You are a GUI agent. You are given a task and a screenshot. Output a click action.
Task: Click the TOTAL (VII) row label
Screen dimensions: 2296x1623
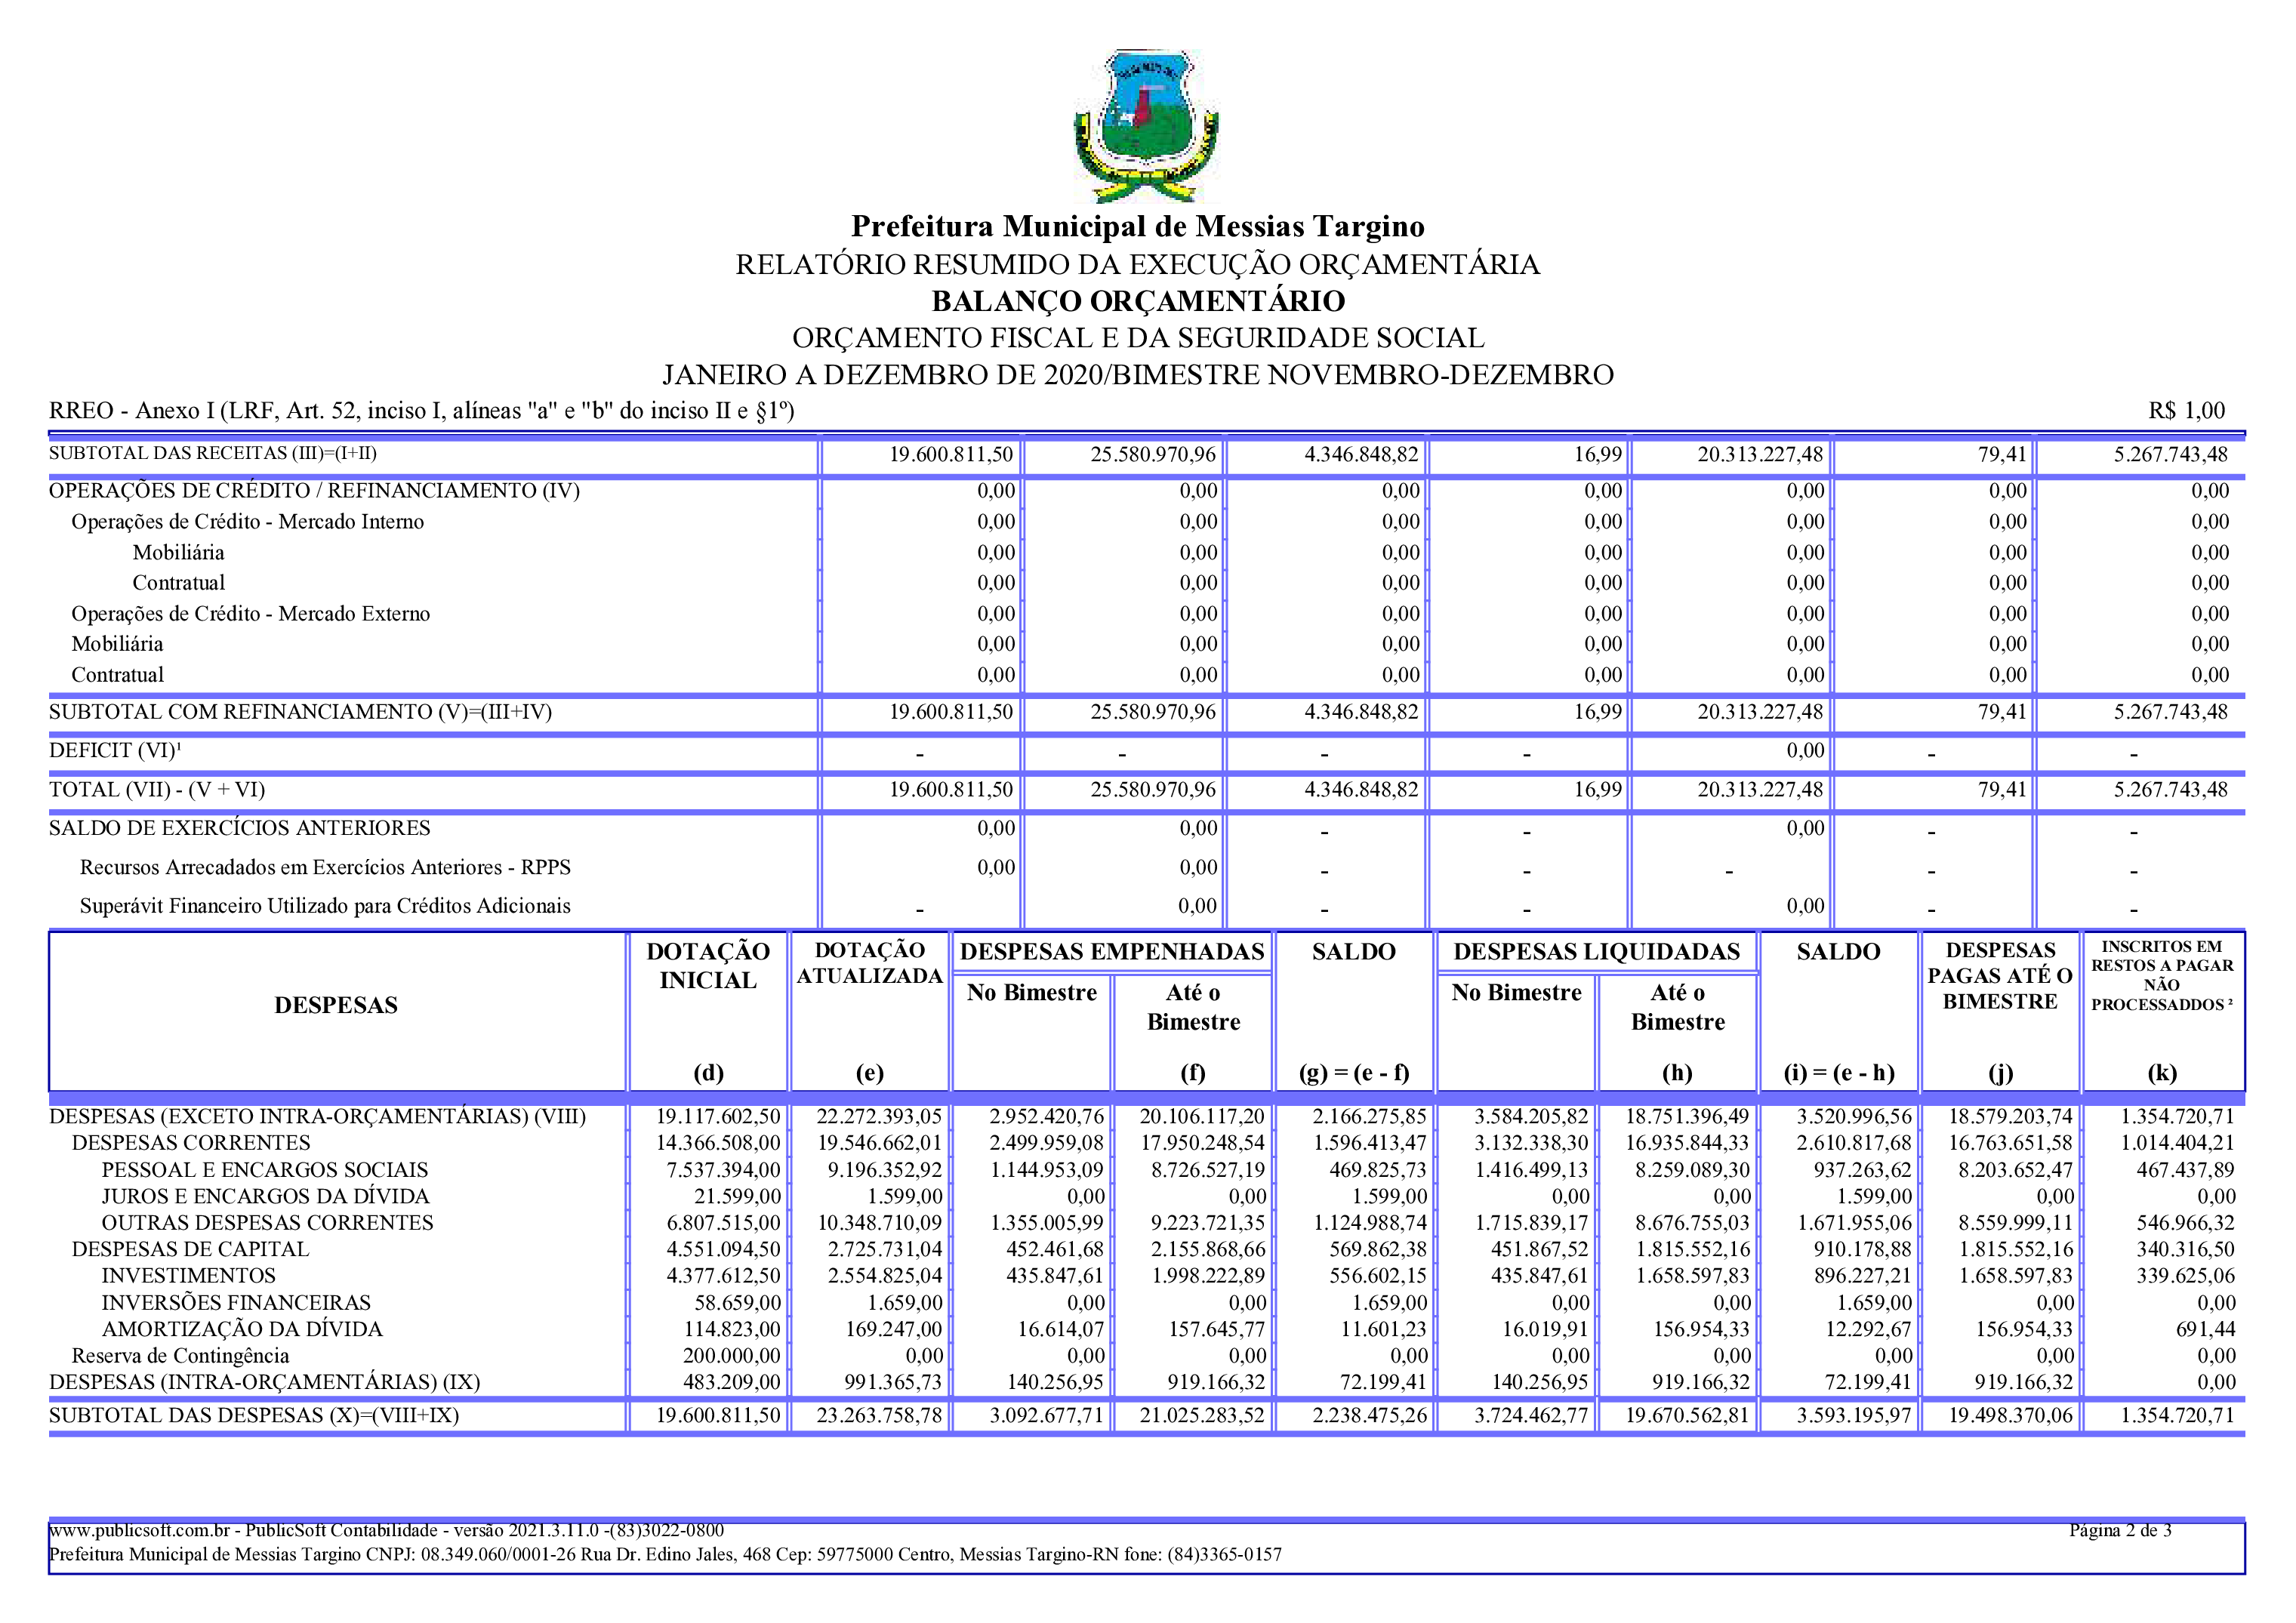[157, 789]
